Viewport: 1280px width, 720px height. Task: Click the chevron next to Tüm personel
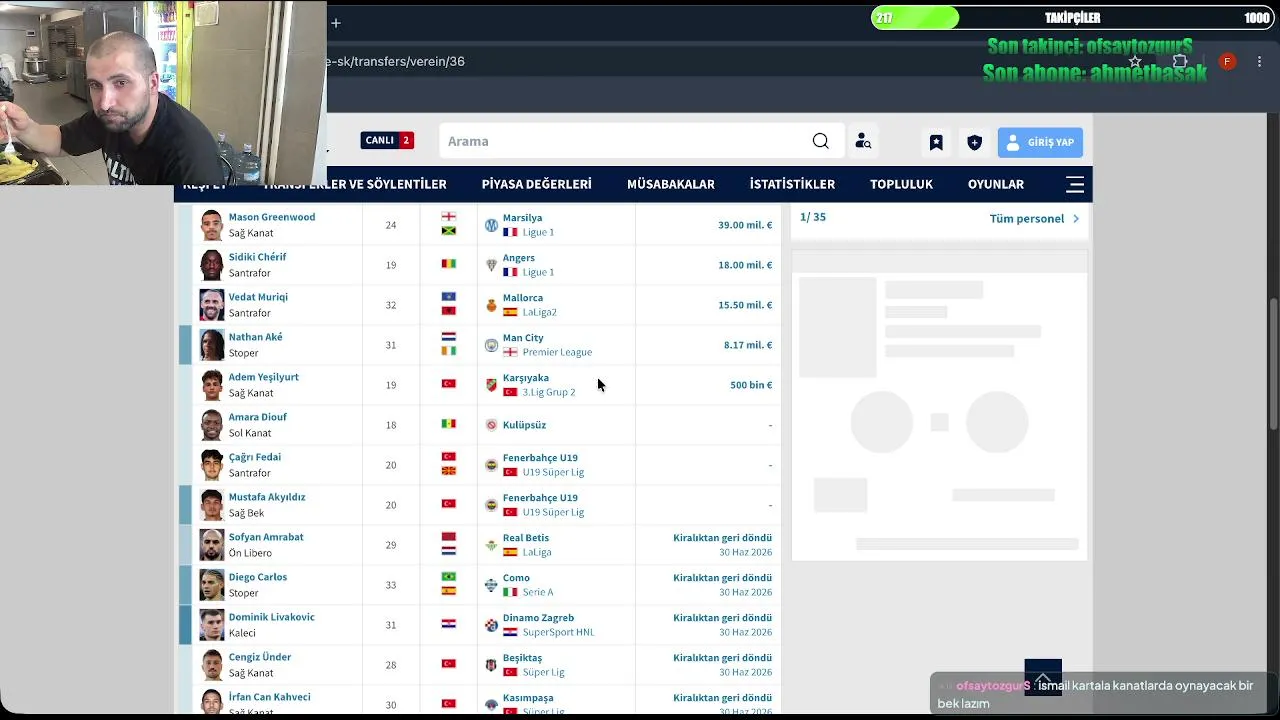tap(1076, 218)
